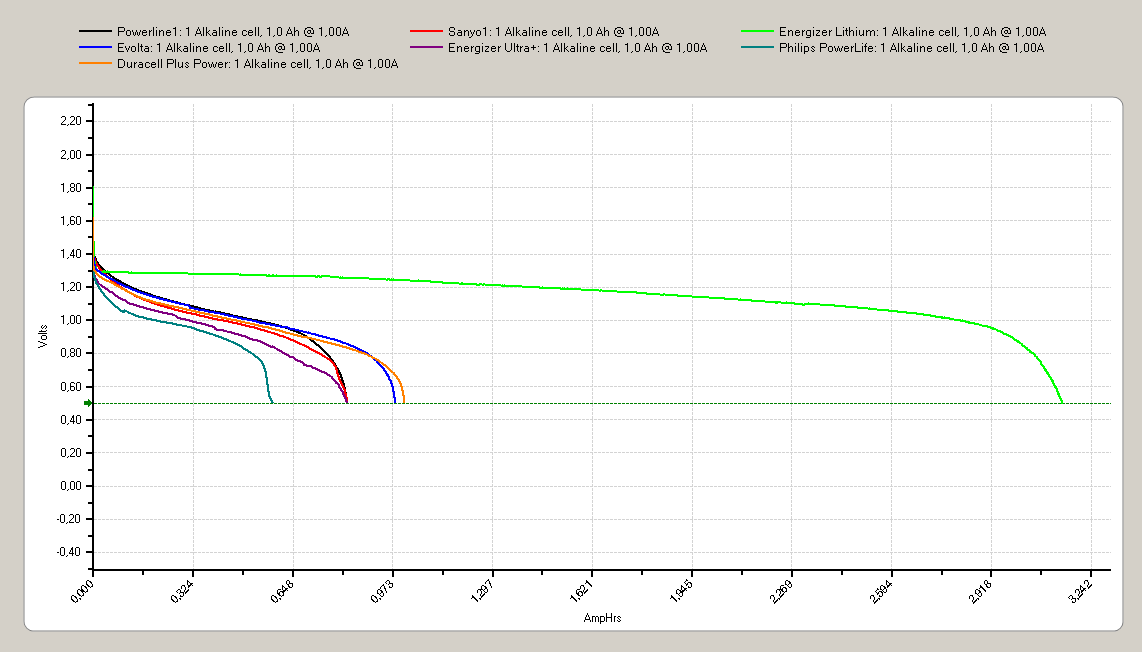Viewport: 1142px width, 652px height.
Task: Select the Powerline1 legend label text
Action: [x=233, y=31]
